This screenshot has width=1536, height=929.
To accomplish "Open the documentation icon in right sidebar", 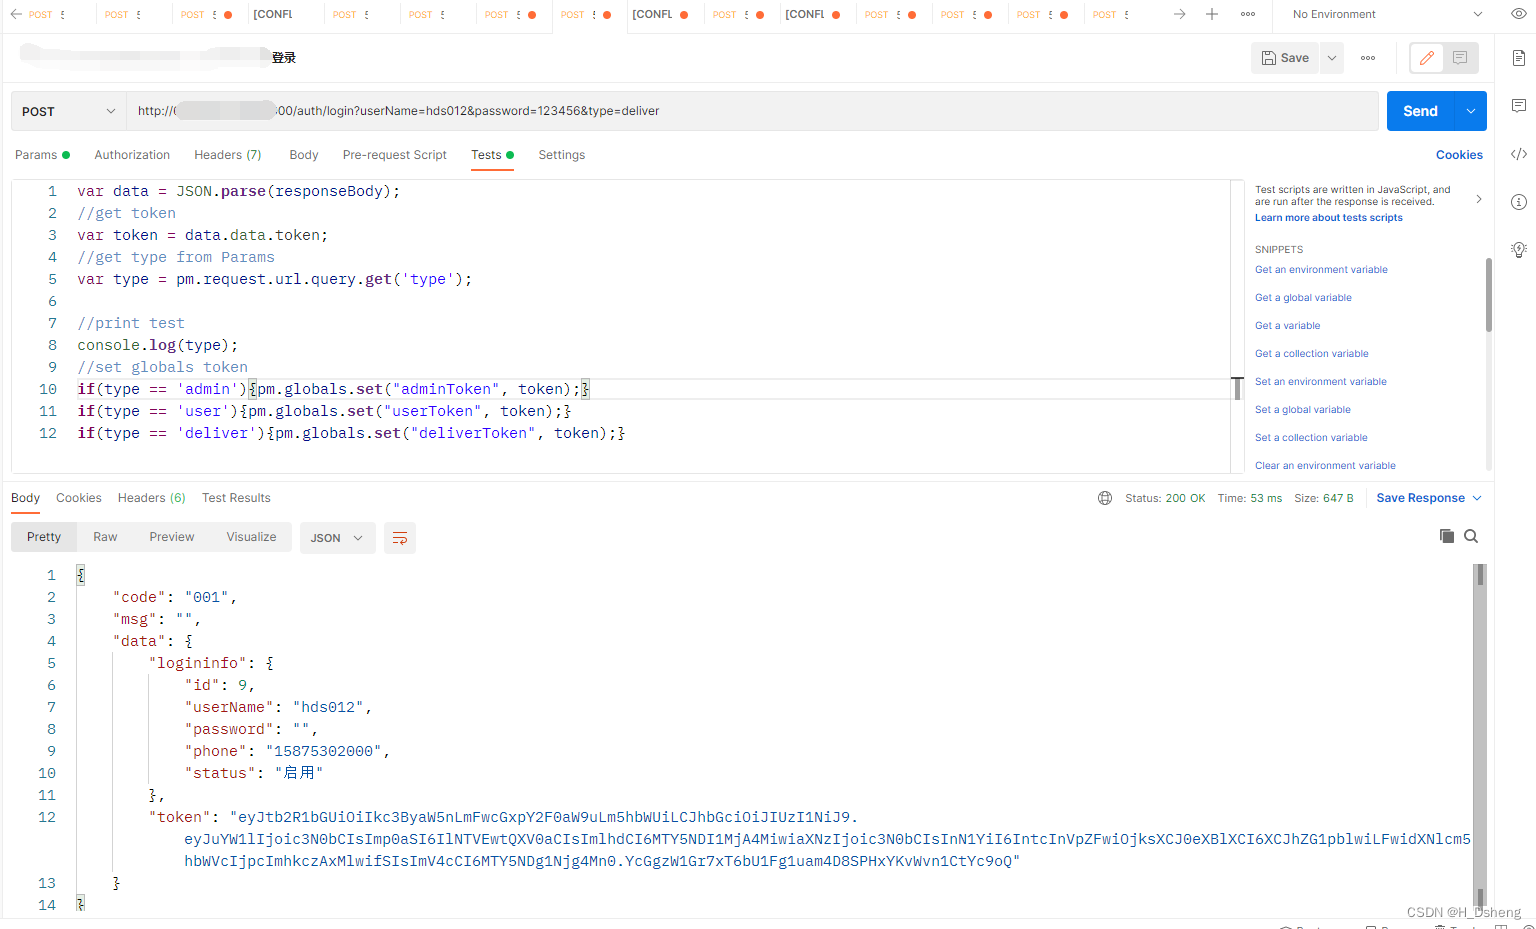I will 1519,58.
